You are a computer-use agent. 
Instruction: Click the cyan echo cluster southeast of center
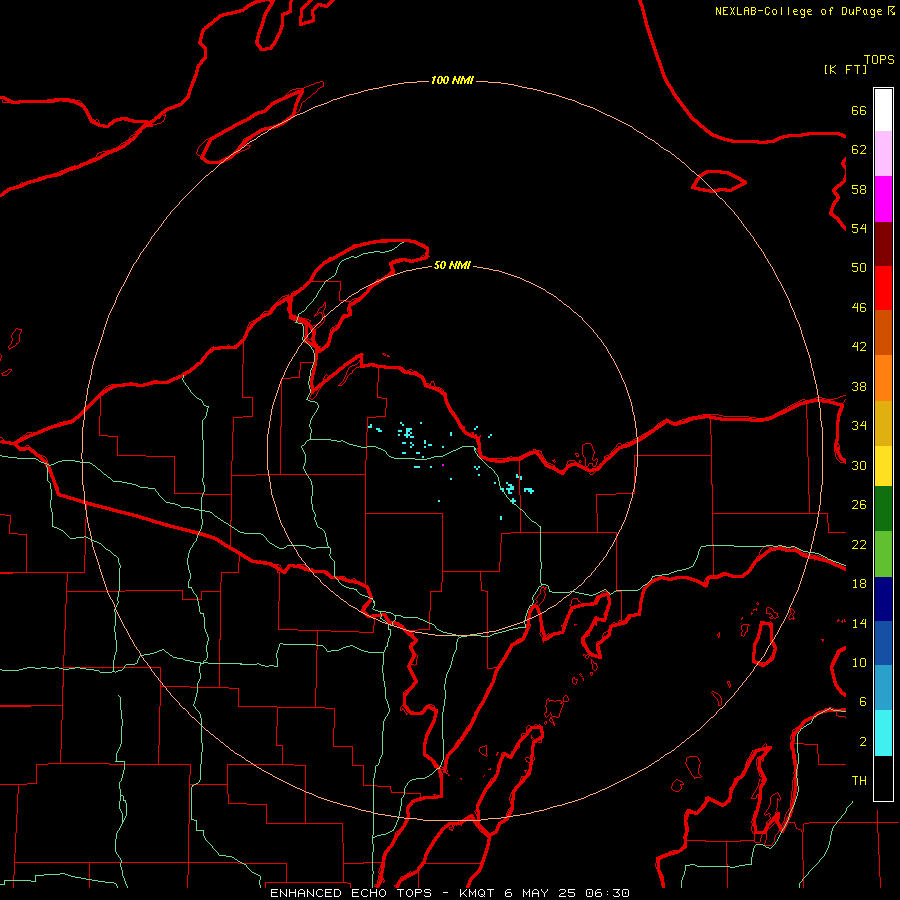click(x=514, y=489)
